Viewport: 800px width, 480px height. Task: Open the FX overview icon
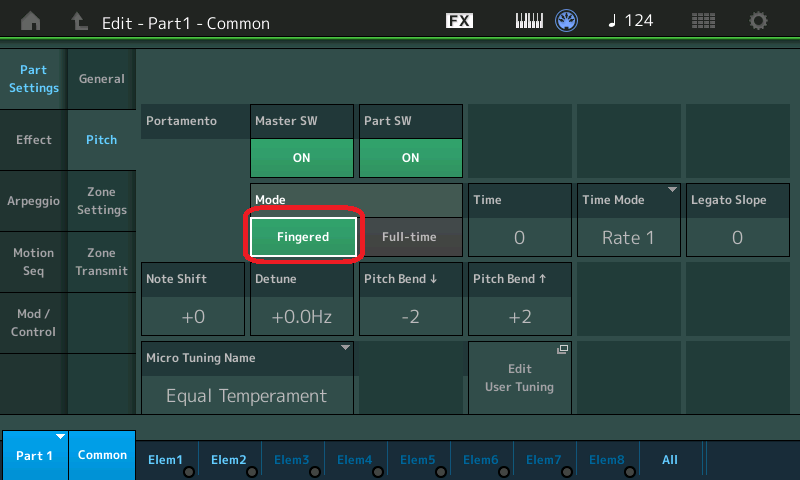459,21
